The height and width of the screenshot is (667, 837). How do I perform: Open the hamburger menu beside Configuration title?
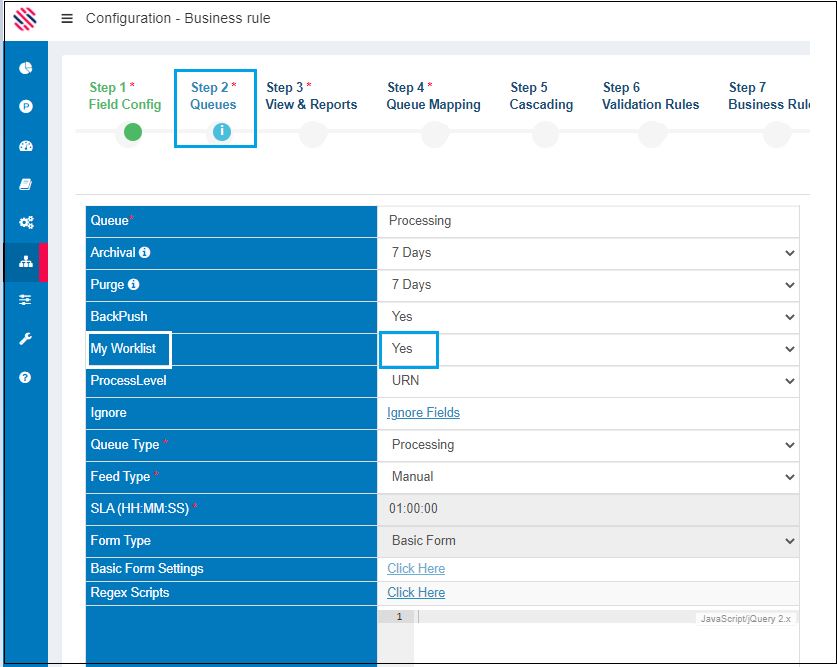click(x=67, y=18)
